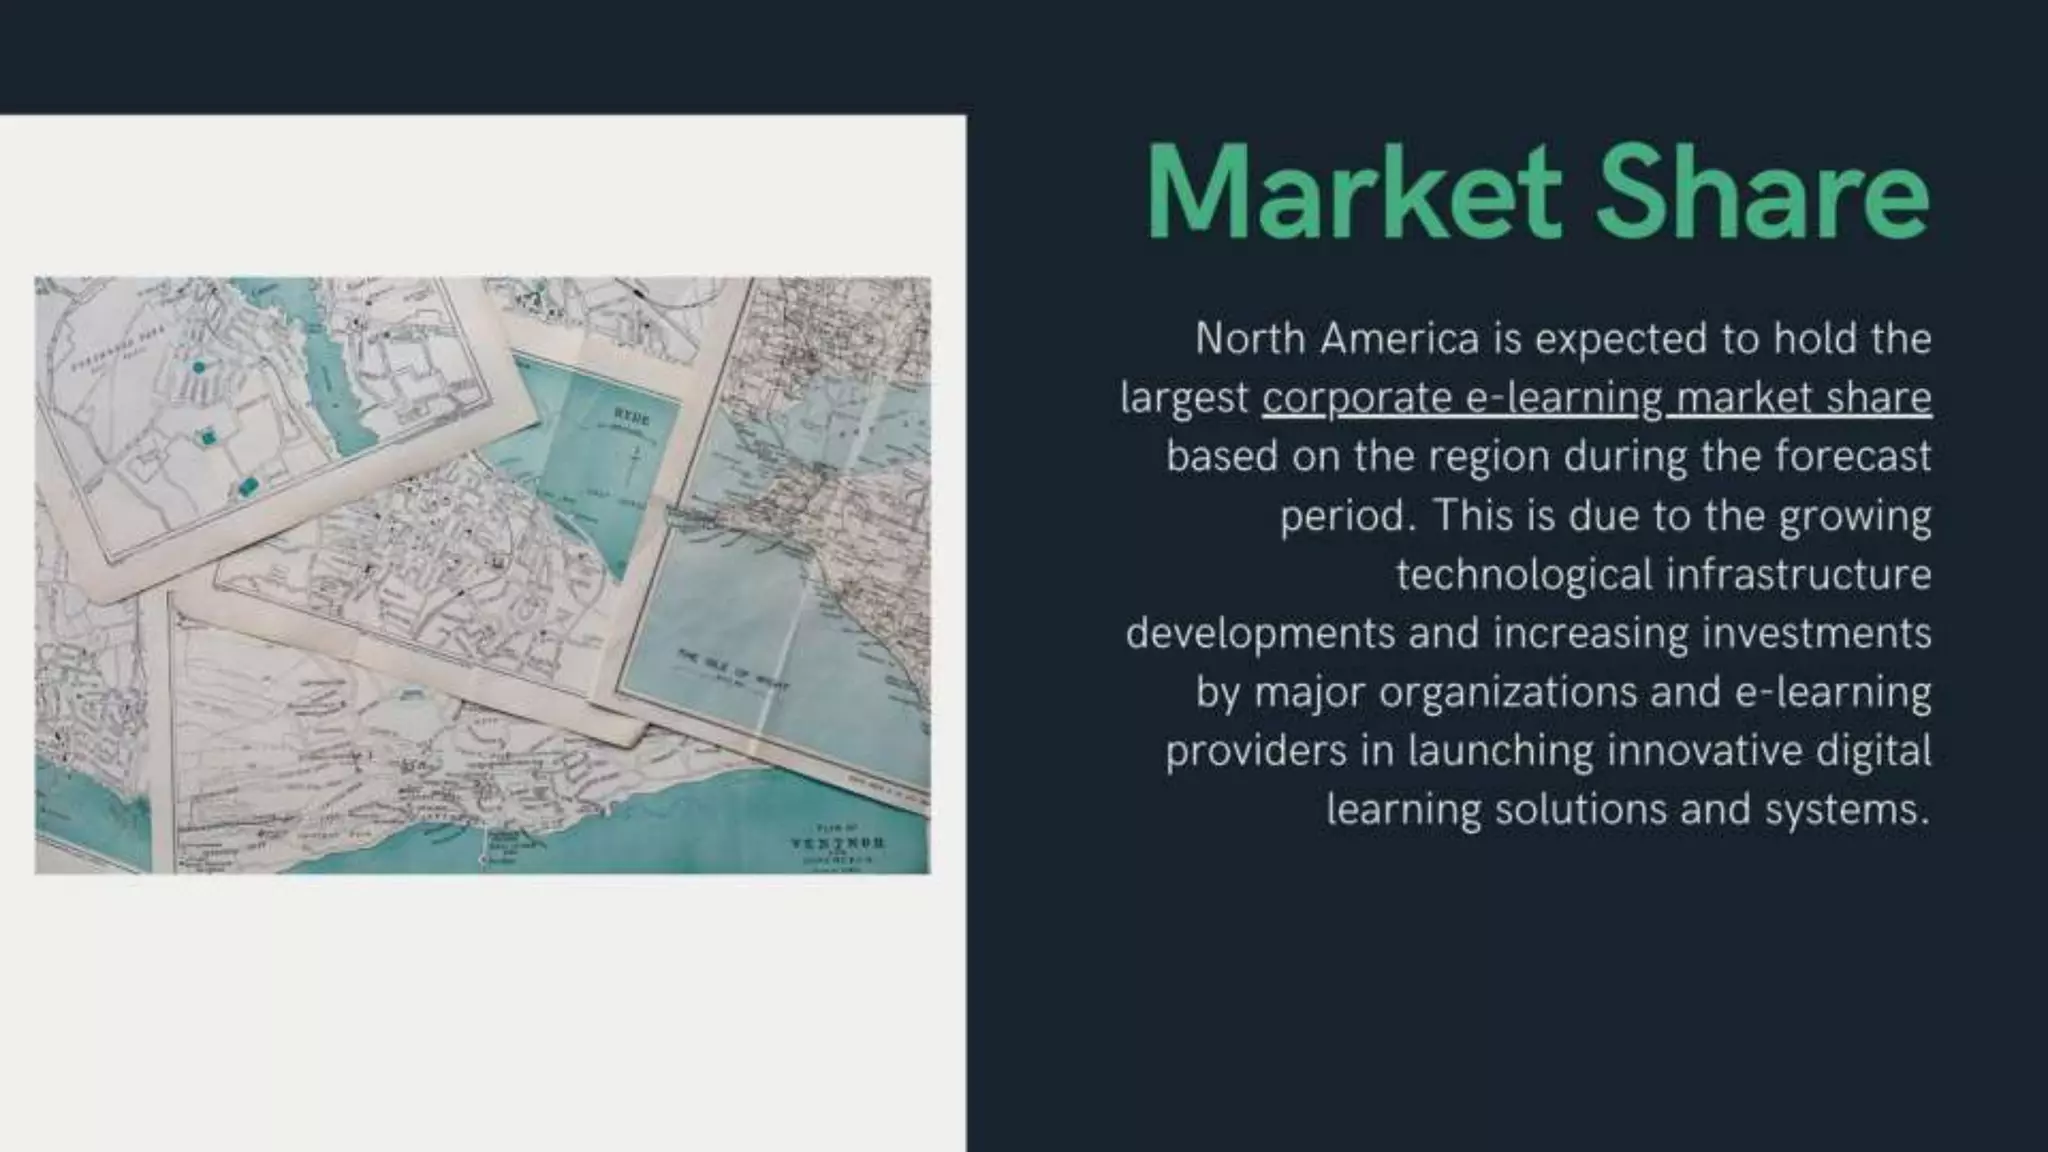Select the map collage photo
The height and width of the screenshot is (1152, 2048).
point(482,575)
